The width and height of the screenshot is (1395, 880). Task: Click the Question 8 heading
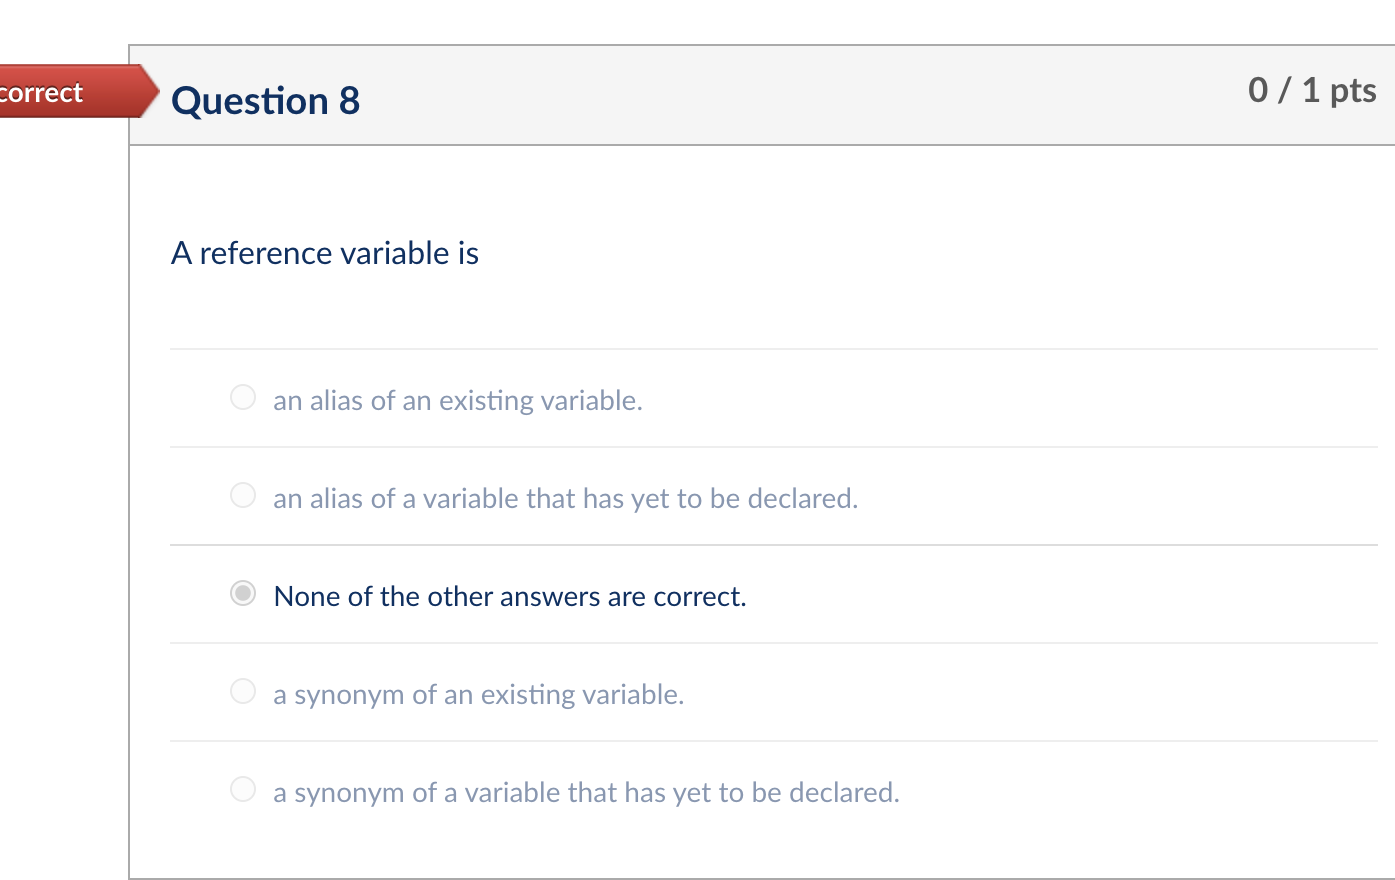[265, 100]
